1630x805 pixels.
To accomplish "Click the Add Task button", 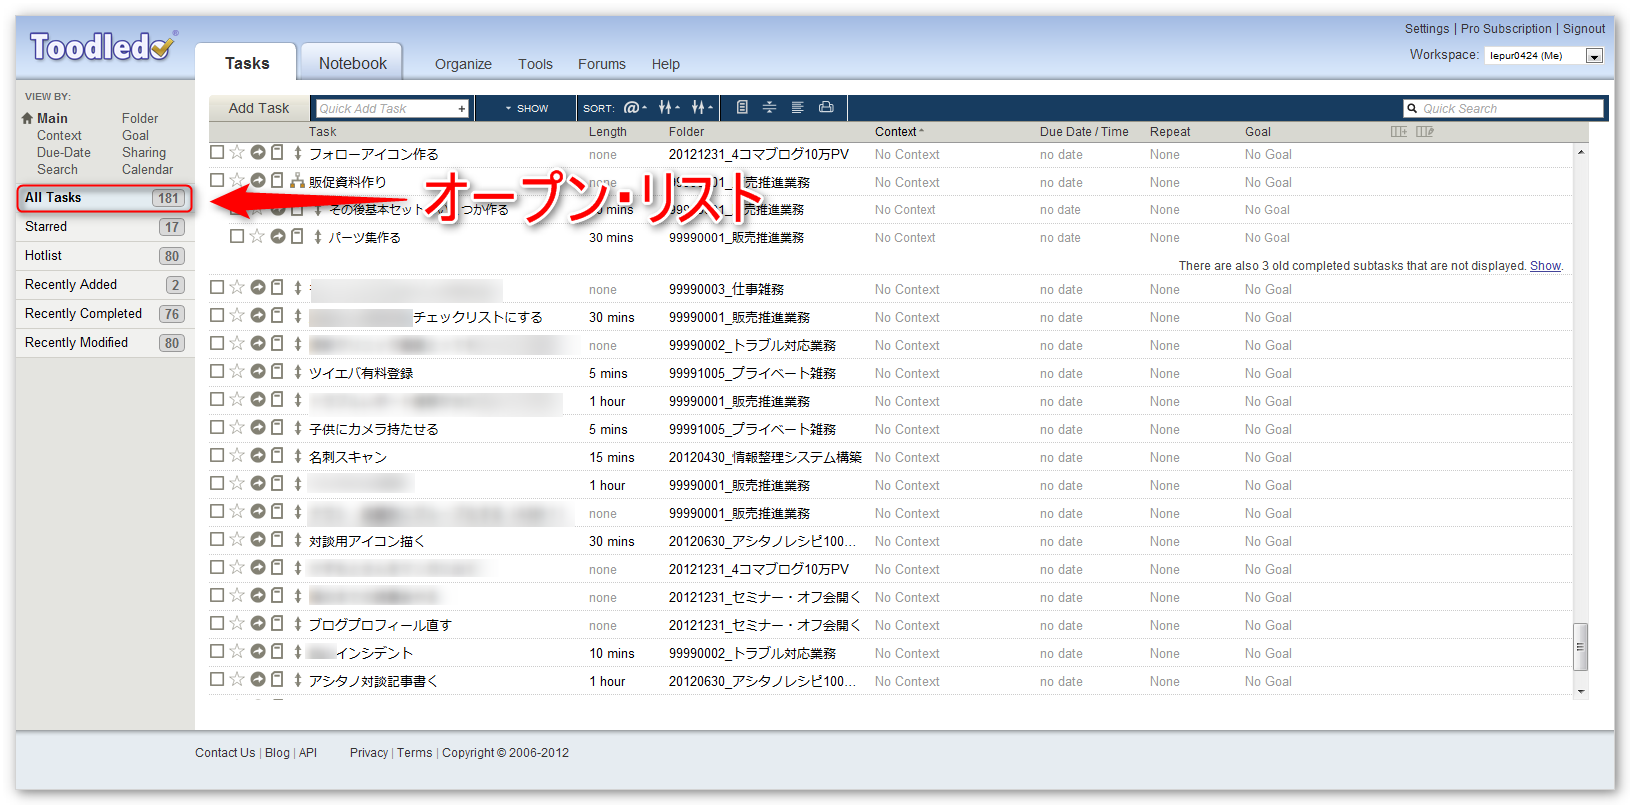I will 259,108.
